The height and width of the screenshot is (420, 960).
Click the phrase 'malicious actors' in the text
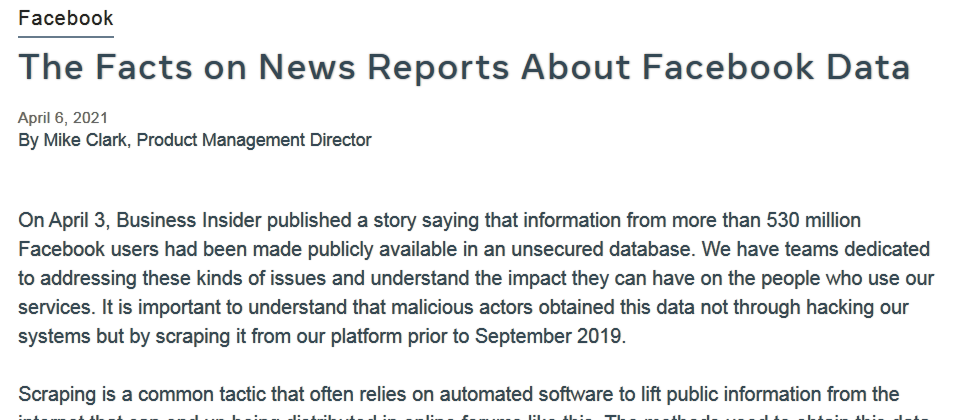(462, 307)
